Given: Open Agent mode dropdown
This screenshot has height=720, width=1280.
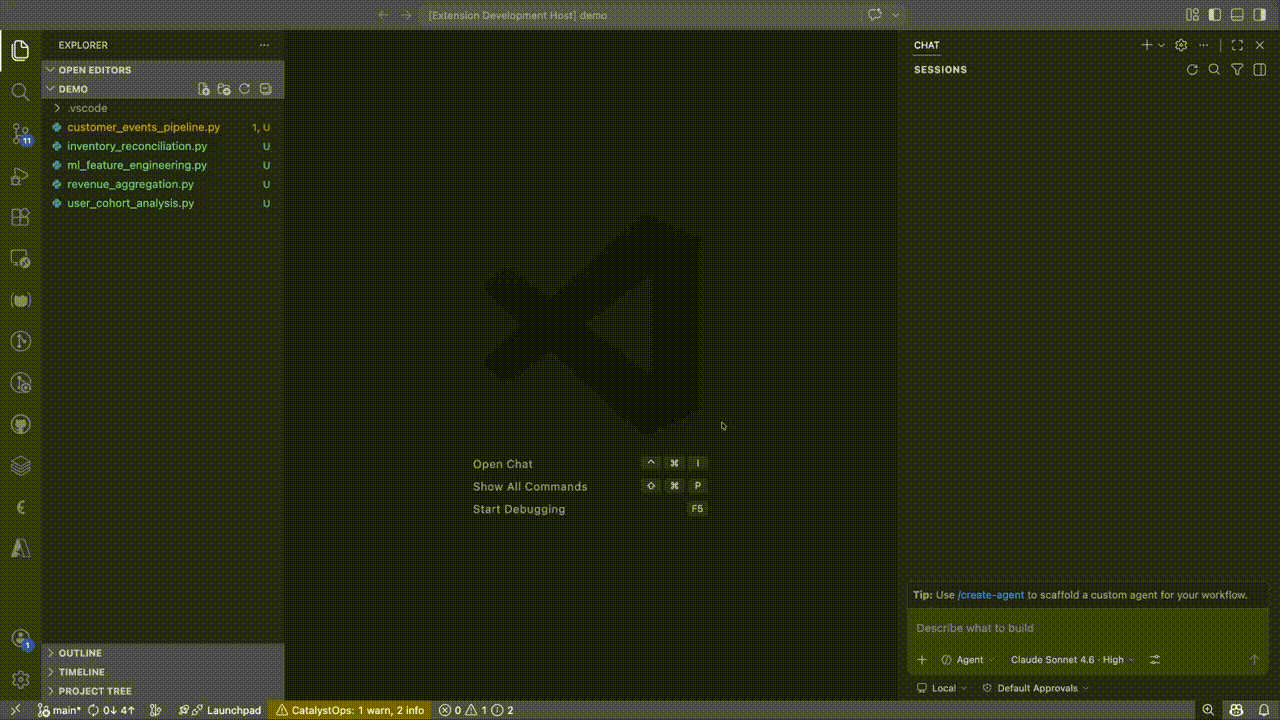Looking at the screenshot, I should tap(969, 660).
